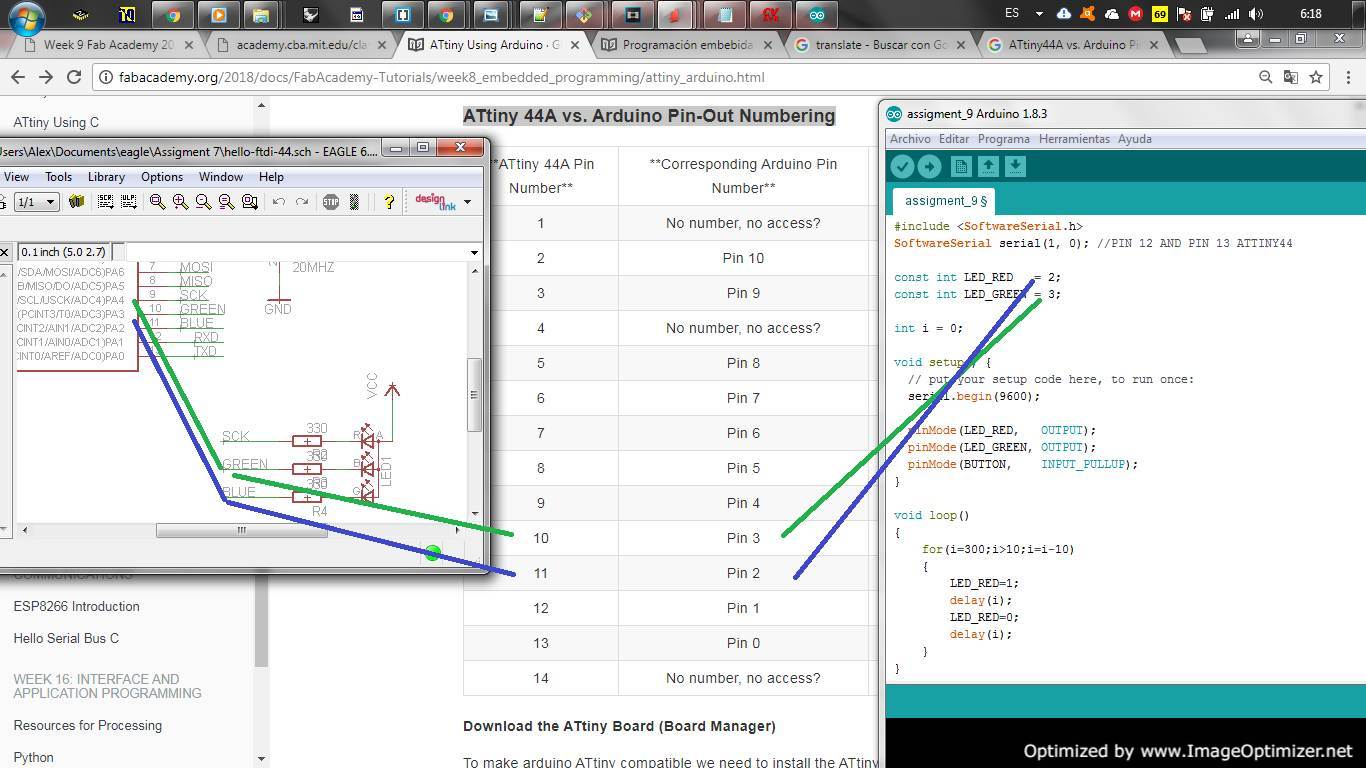The image size is (1366, 768).
Task: Open the Programa menu in Arduino
Action: click(x=1003, y=139)
